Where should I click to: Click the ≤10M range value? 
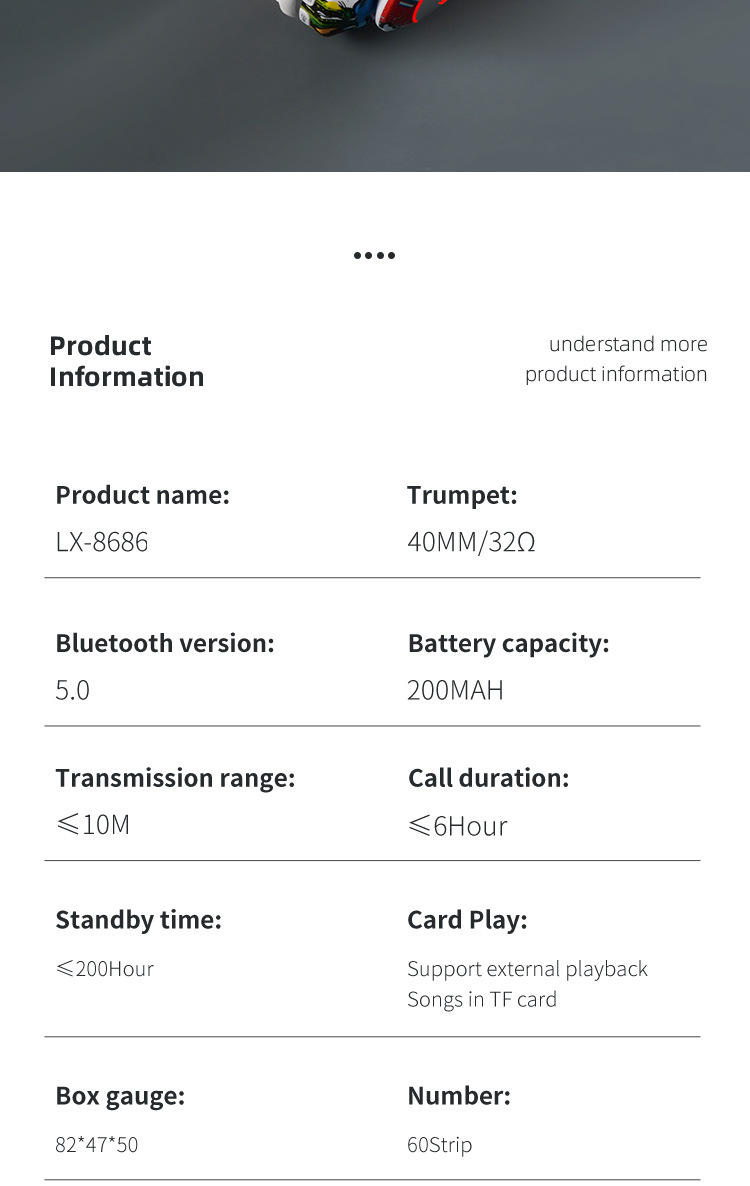(93, 825)
